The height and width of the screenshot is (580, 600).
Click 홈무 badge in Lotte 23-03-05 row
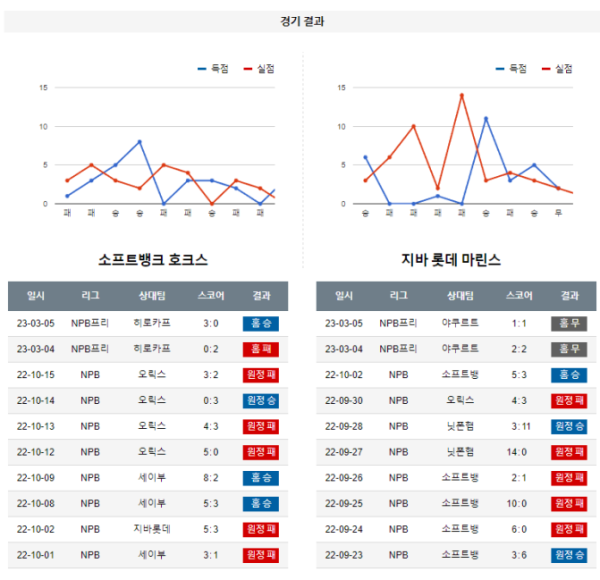(569, 324)
